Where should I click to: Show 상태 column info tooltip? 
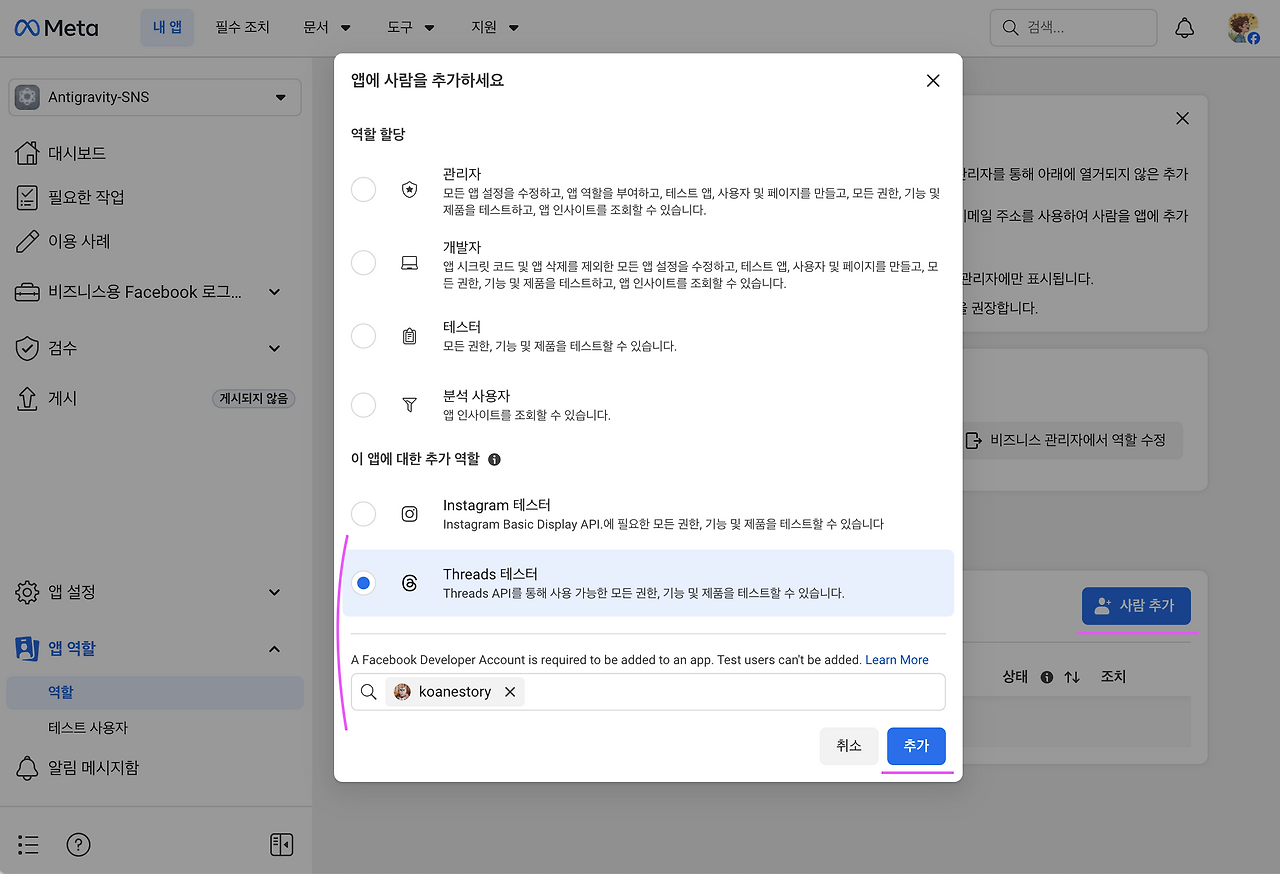coord(1047,677)
